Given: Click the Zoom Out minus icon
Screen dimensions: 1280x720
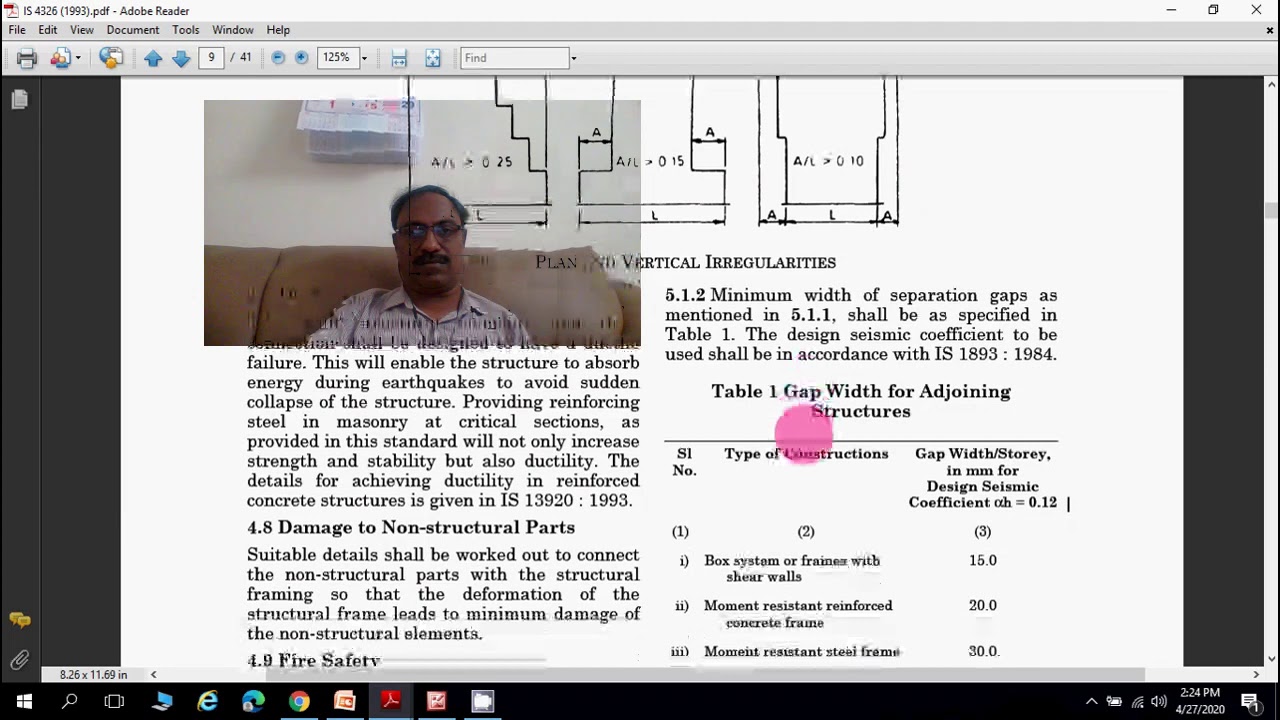Looking at the screenshot, I should tap(278, 58).
